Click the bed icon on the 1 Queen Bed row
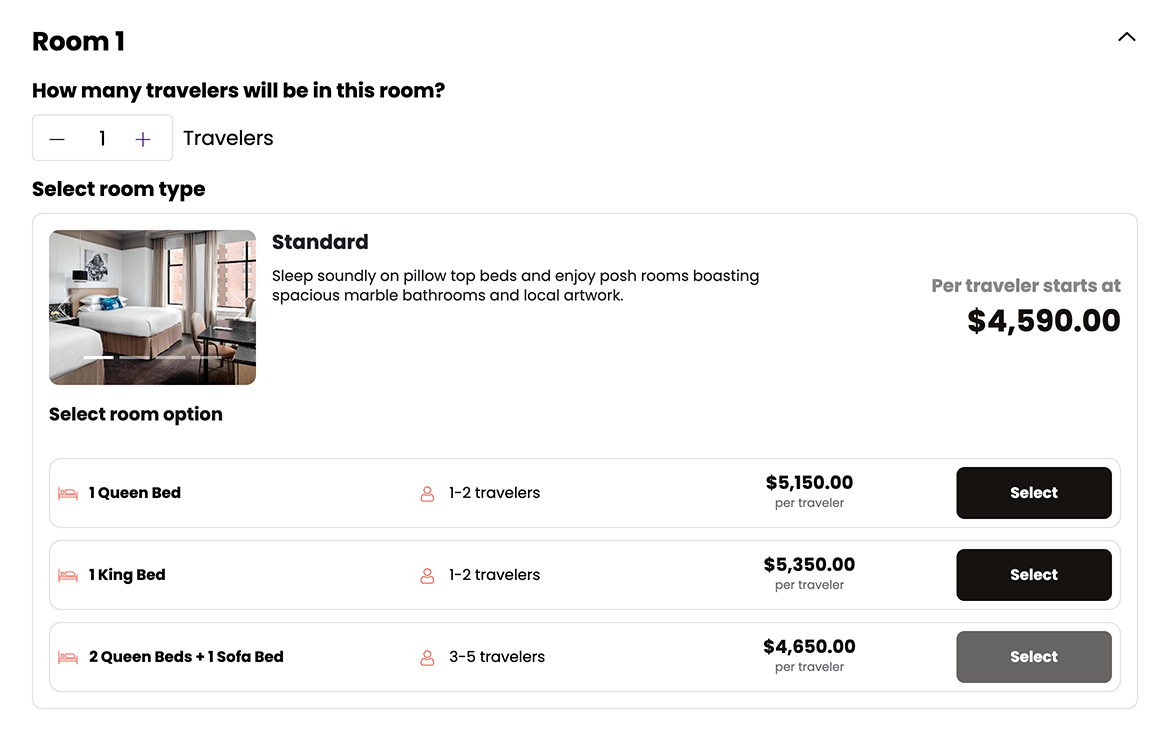1170x741 pixels. pyautogui.click(x=67, y=492)
